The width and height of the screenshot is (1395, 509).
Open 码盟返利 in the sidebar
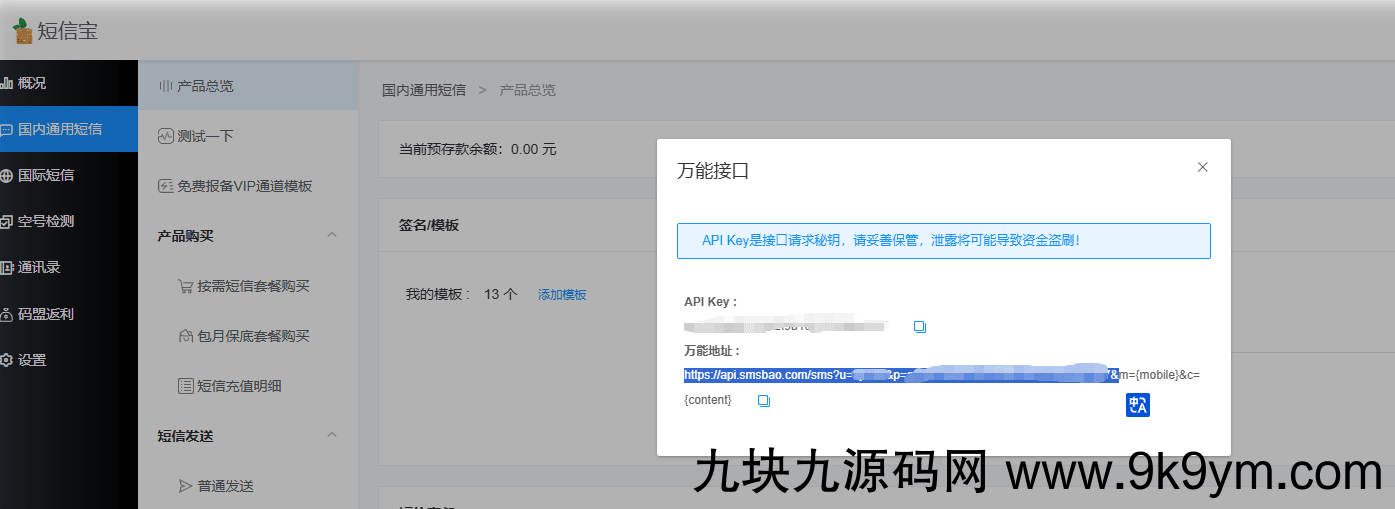[x=69, y=313]
